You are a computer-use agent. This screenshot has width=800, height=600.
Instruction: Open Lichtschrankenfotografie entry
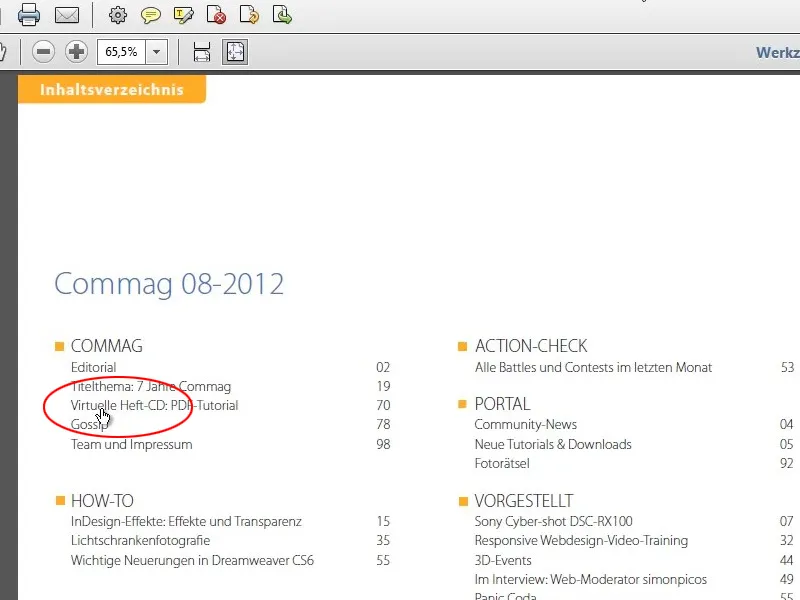point(140,540)
